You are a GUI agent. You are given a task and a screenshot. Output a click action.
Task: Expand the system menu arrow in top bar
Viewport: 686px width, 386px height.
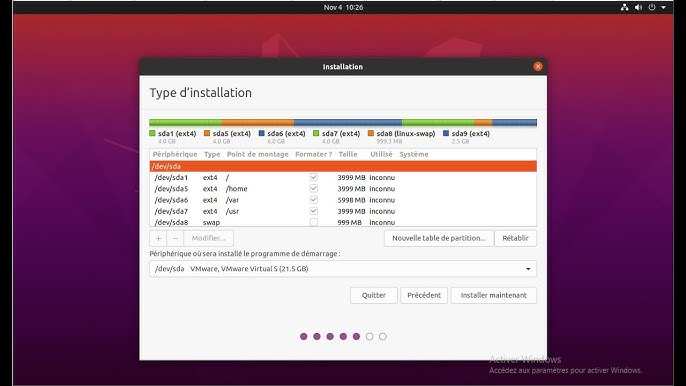(x=664, y=7)
